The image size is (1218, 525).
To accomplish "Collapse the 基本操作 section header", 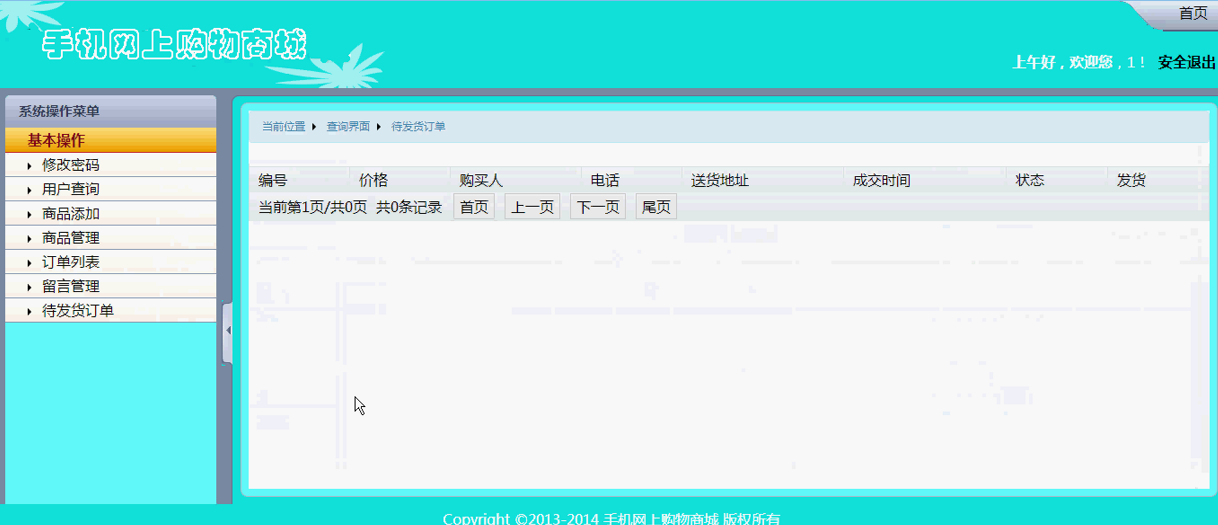I will pos(110,140).
